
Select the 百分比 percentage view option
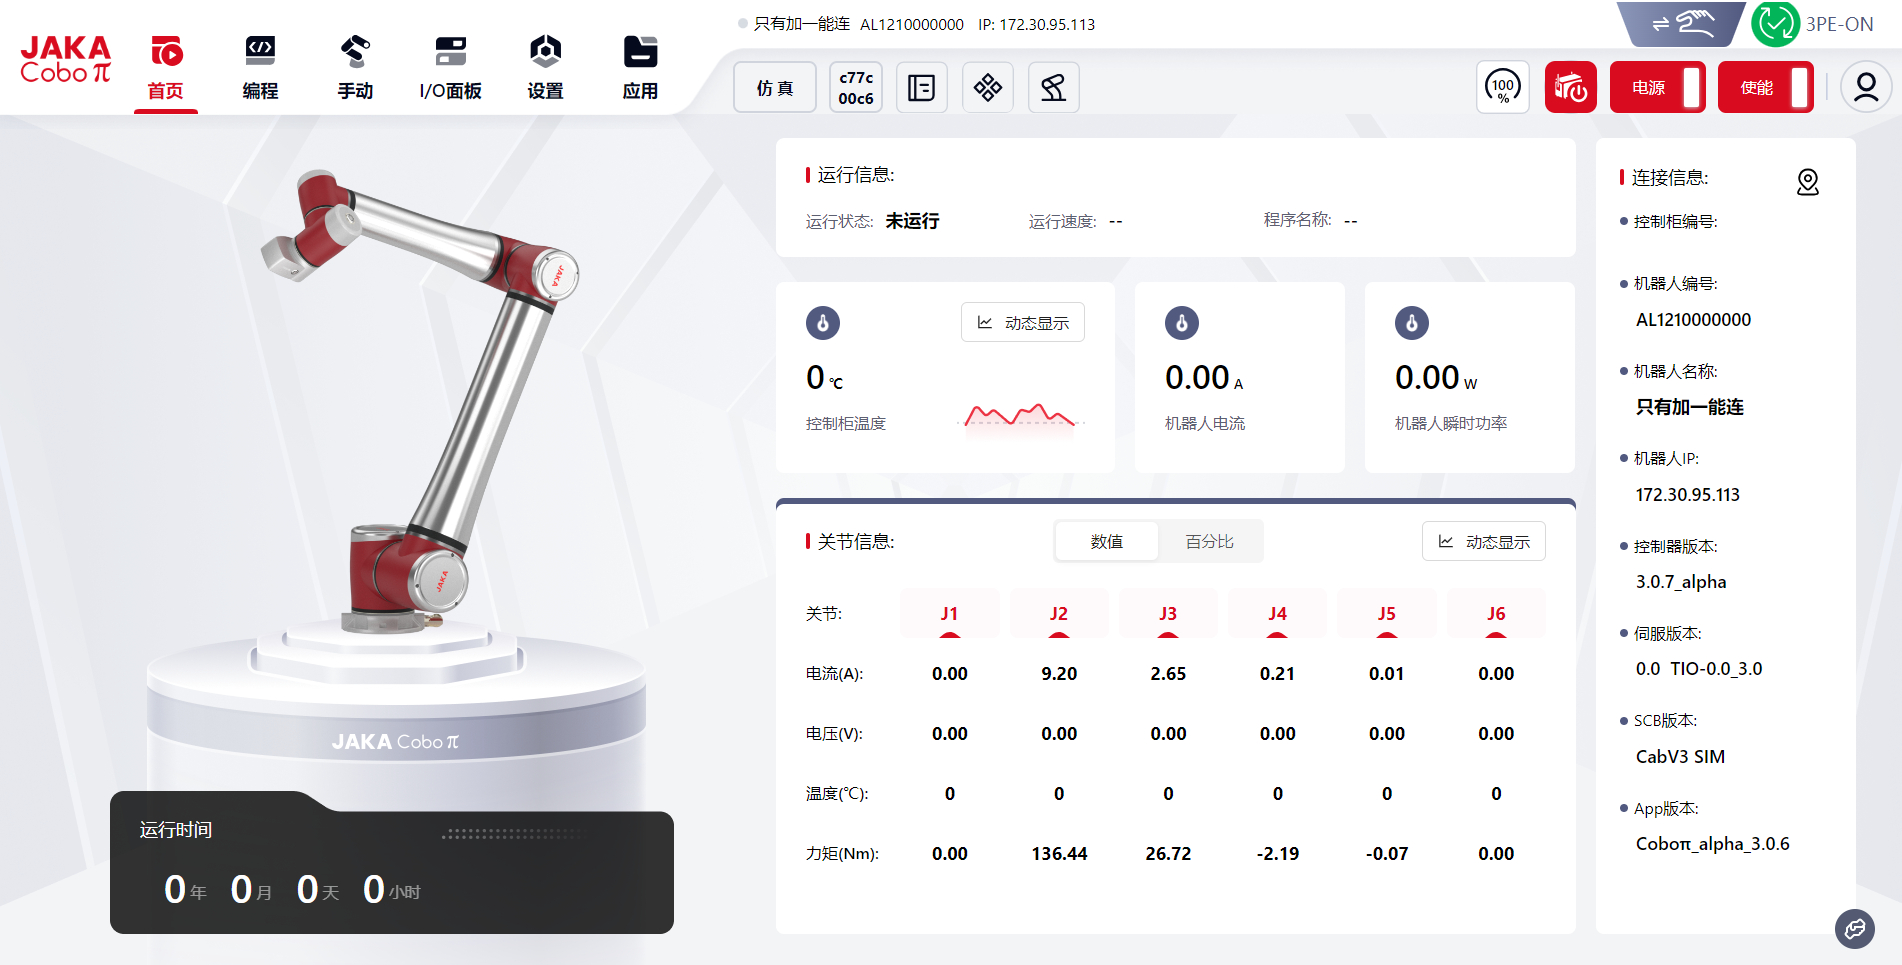click(1209, 542)
